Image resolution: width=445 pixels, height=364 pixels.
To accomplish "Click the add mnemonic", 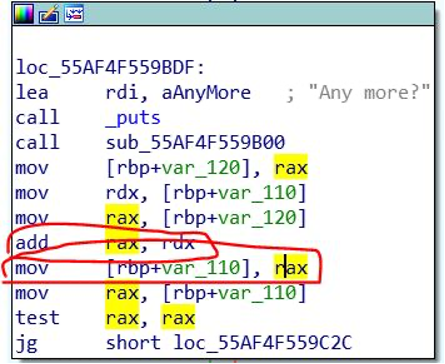I will pyautogui.click(x=32, y=243).
